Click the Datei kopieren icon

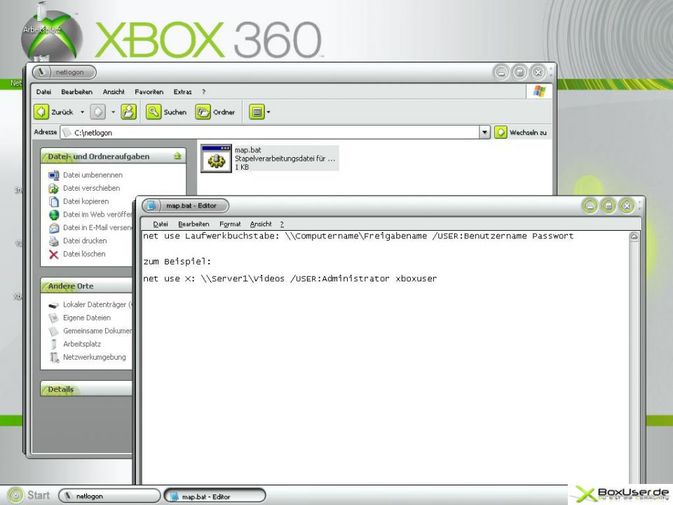(x=54, y=202)
